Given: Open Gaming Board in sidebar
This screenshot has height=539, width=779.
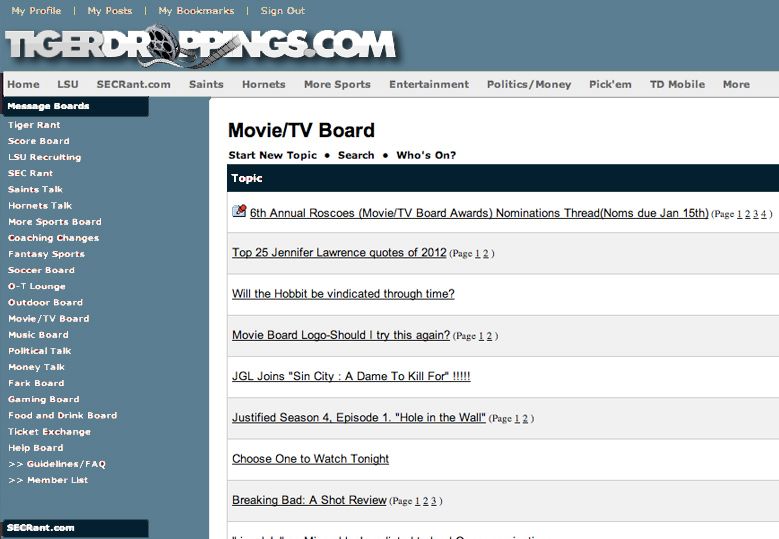Looking at the screenshot, I should [44, 399].
